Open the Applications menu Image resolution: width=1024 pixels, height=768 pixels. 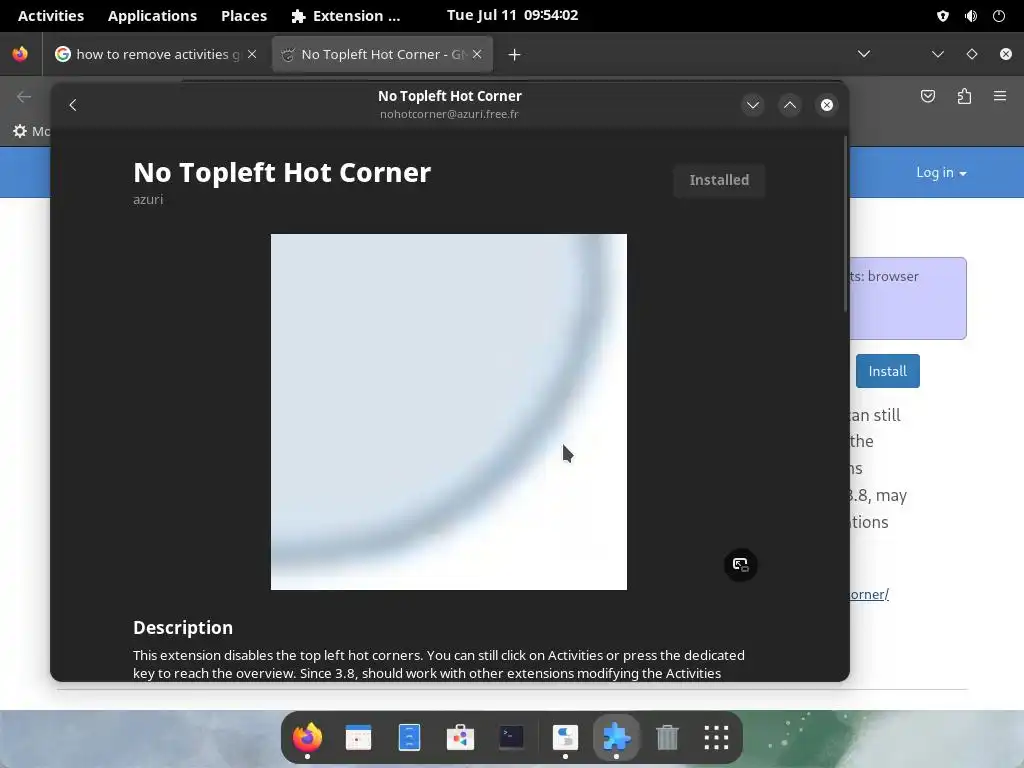pyautogui.click(x=152, y=16)
